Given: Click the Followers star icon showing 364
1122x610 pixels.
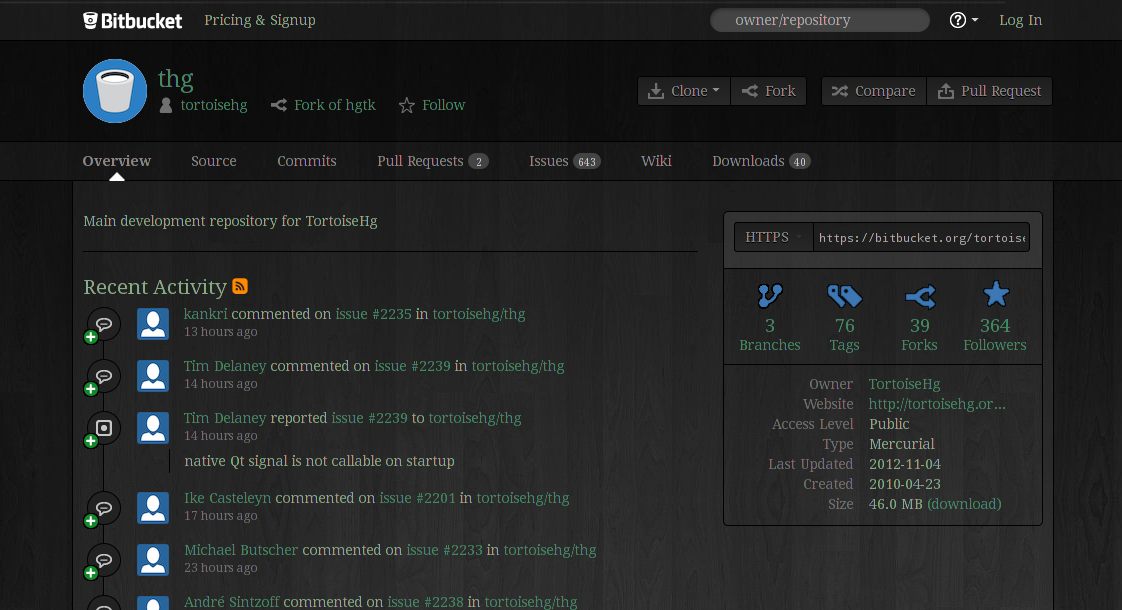Looking at the screenshot, I should [995, 293].
